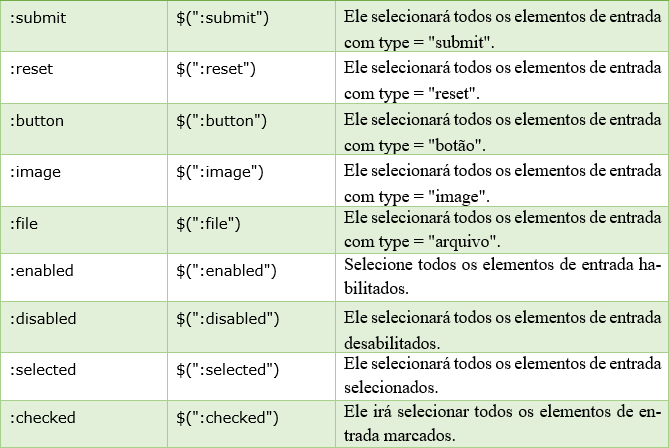Select the $(":checked") example text

coord(227,417)
